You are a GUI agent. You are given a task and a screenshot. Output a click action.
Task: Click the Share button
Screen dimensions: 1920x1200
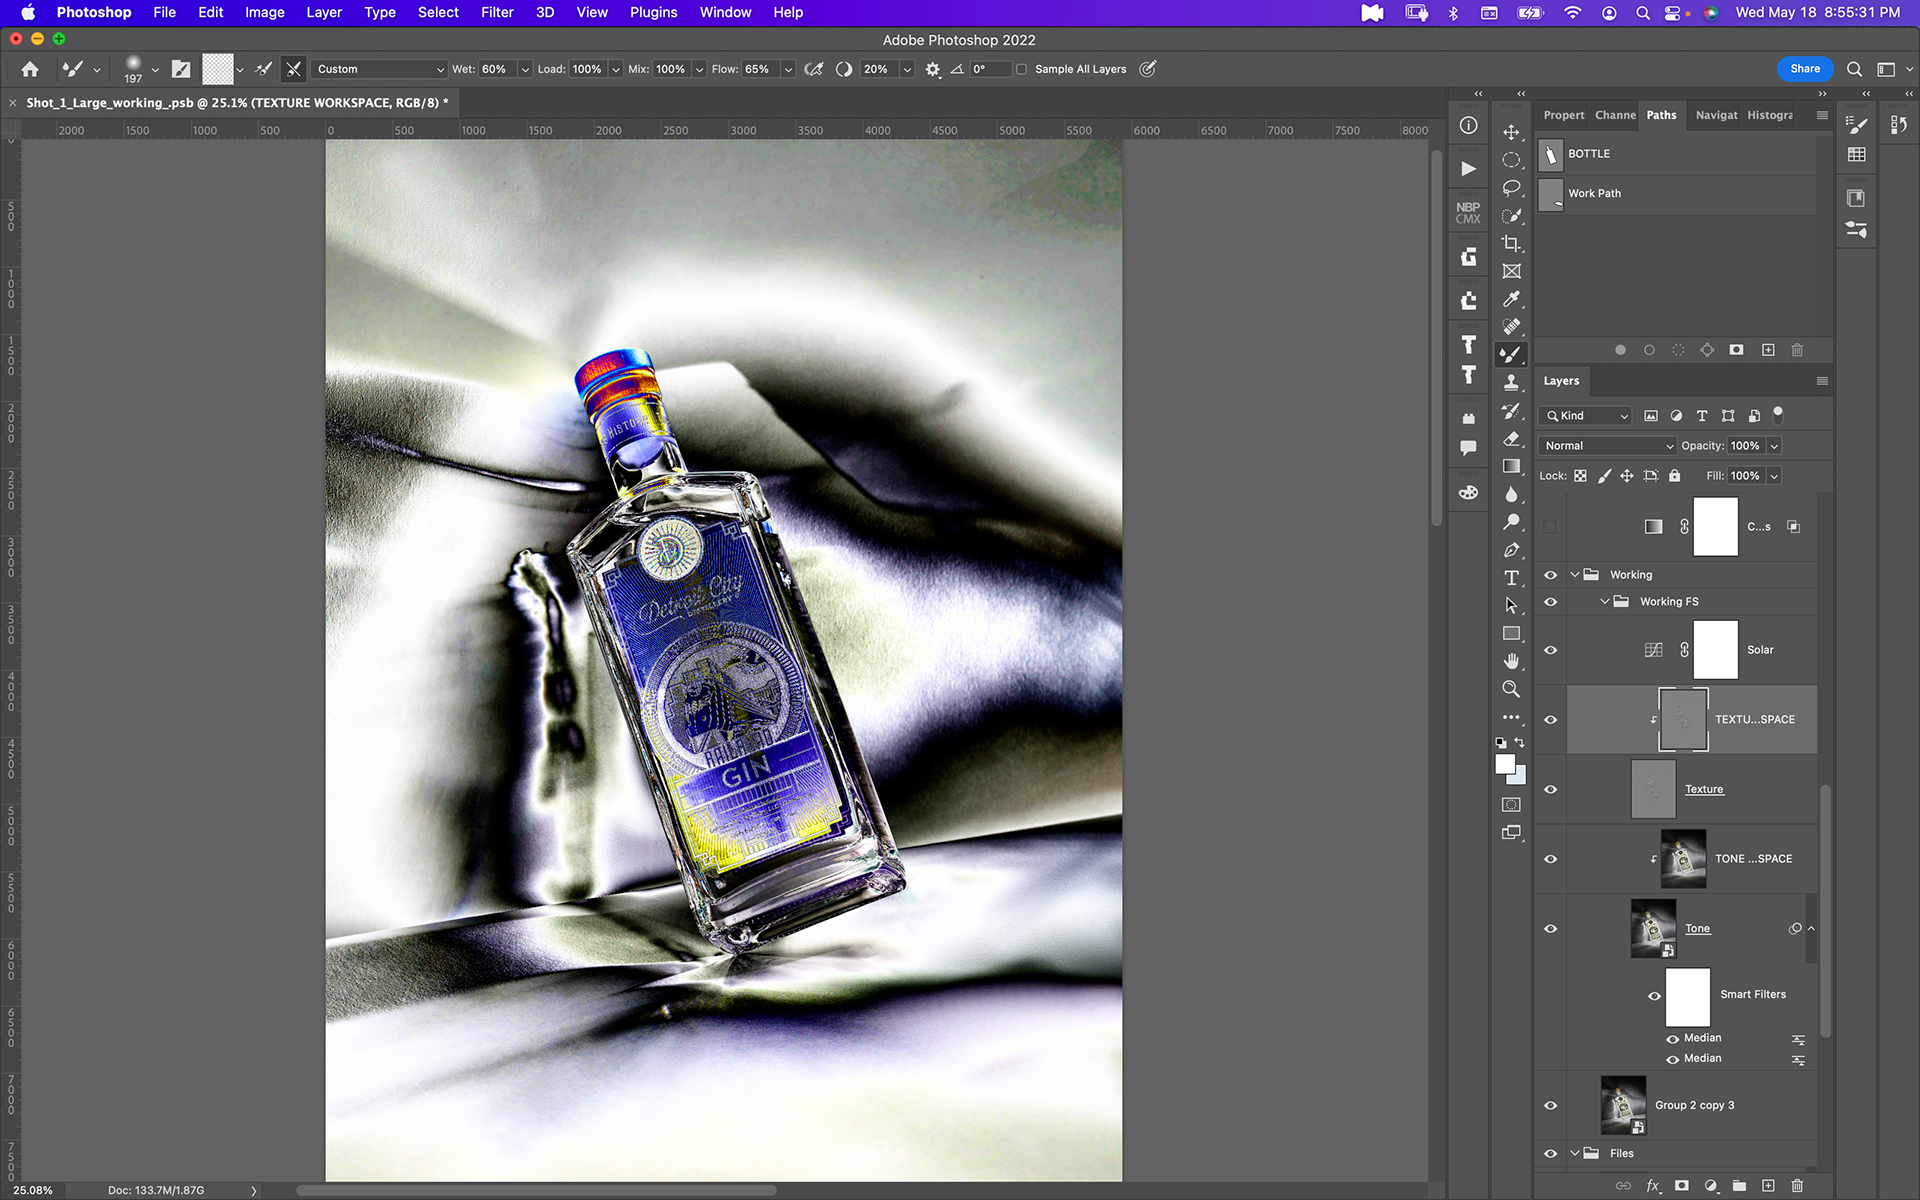(x=1805, y=69)
